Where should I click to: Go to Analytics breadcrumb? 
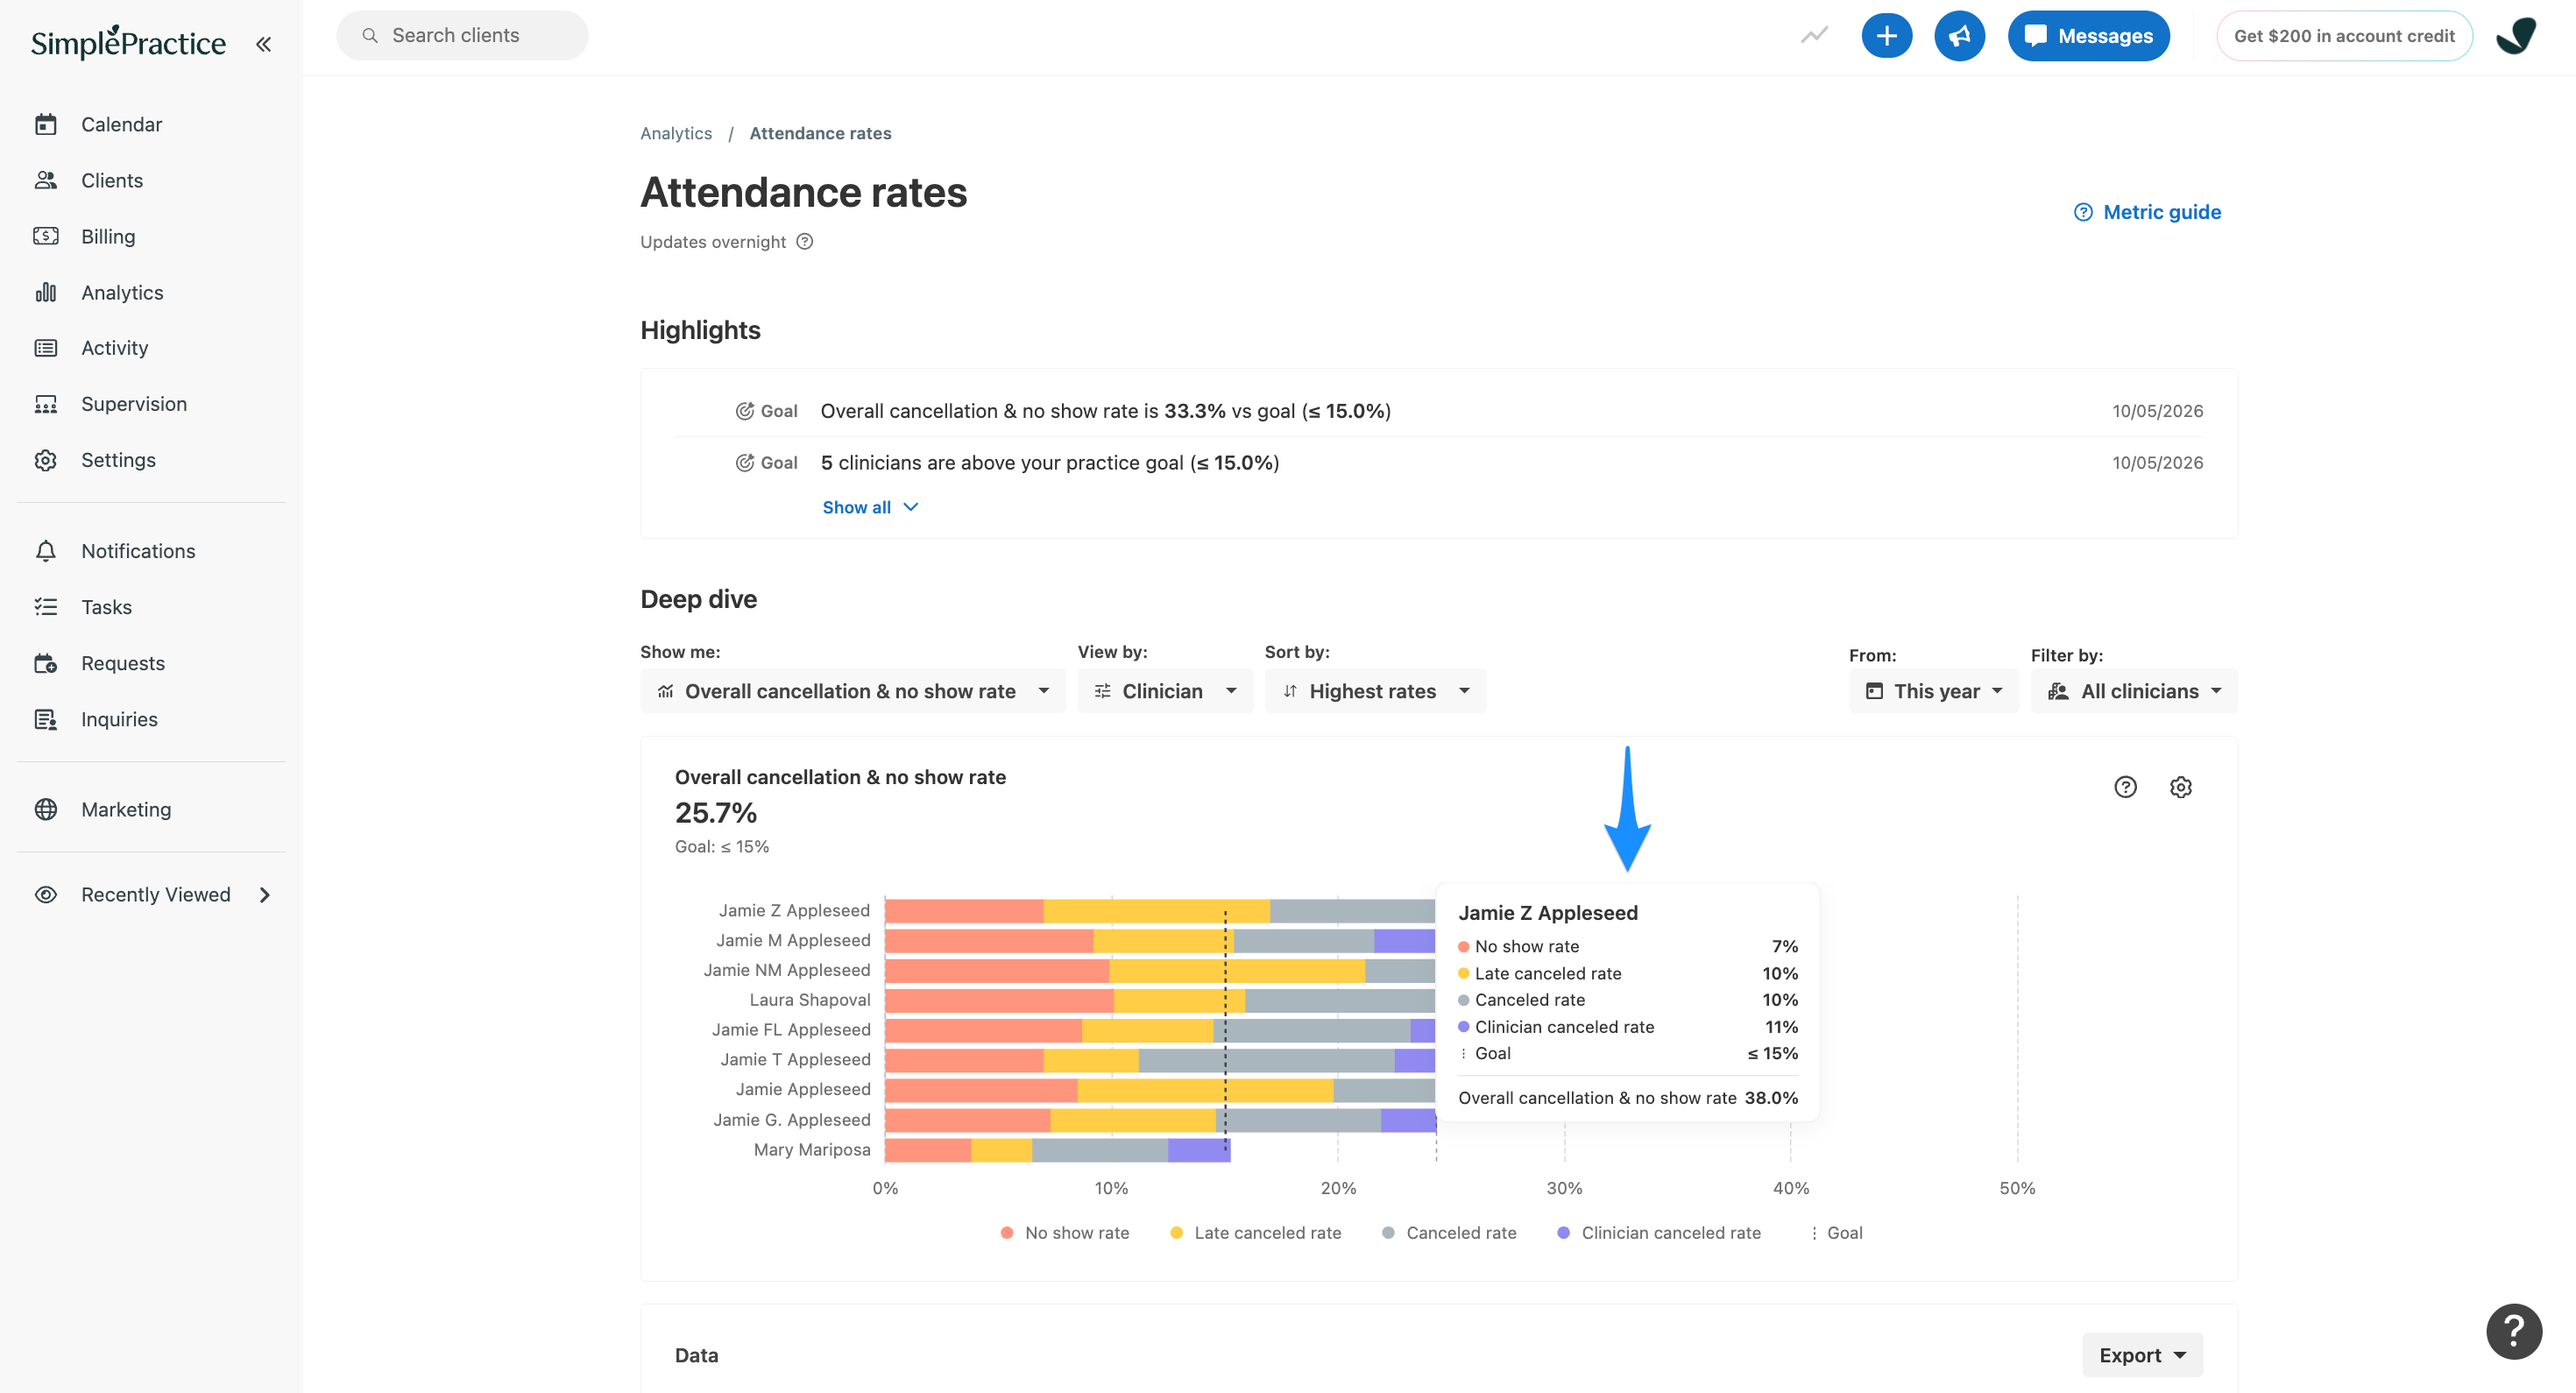[676, 133]
